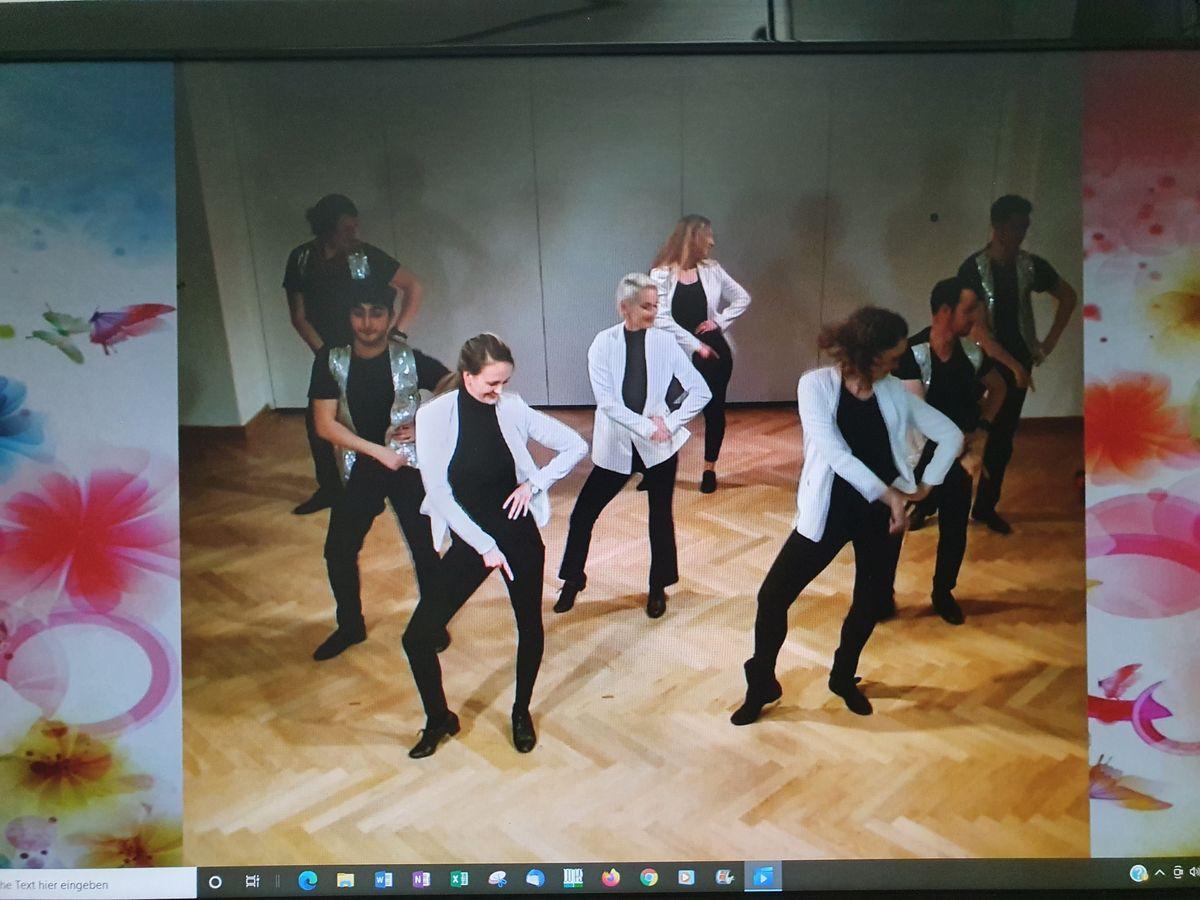The width and height of the screenshot is (1200, 900).
Task: Open Task View from the taskbar
Action: point(253,881)
